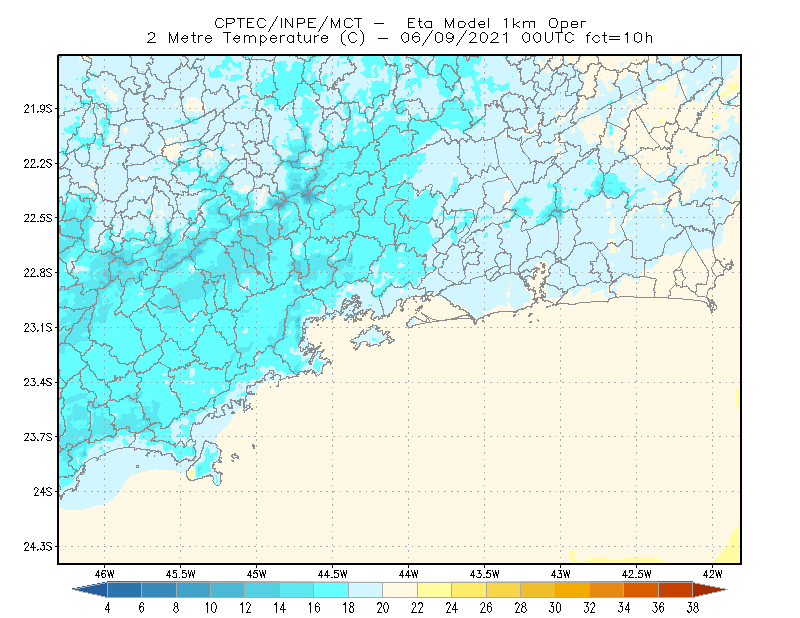800x618 pixels.
Task: Select the colorbar value "34"
Action: 624,608
